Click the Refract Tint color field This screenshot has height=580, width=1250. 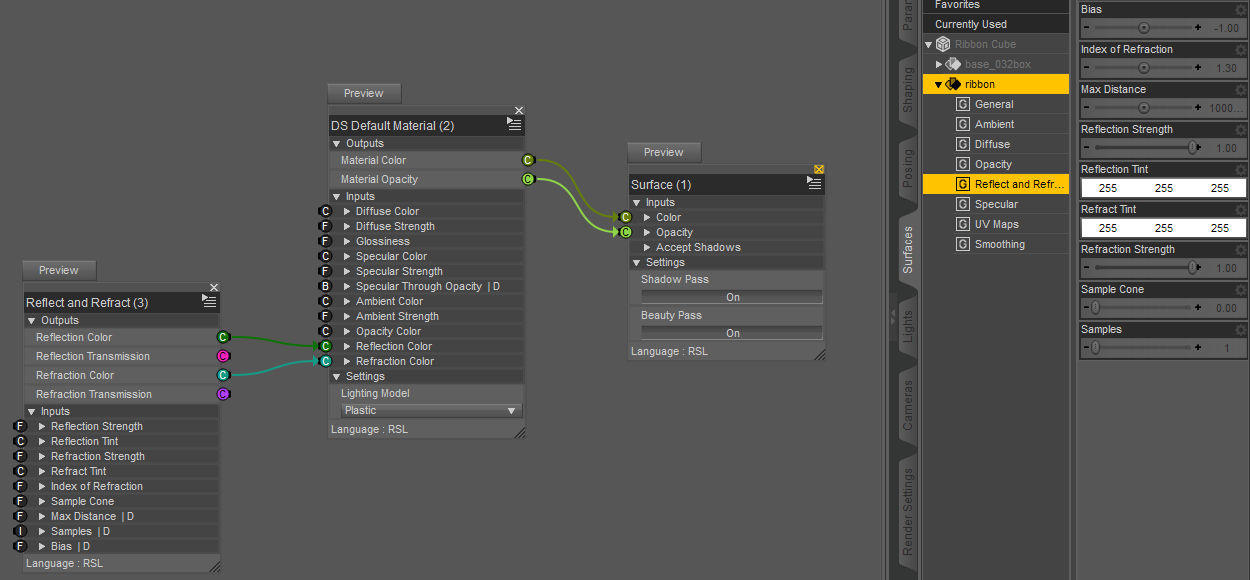(1164, 228)
